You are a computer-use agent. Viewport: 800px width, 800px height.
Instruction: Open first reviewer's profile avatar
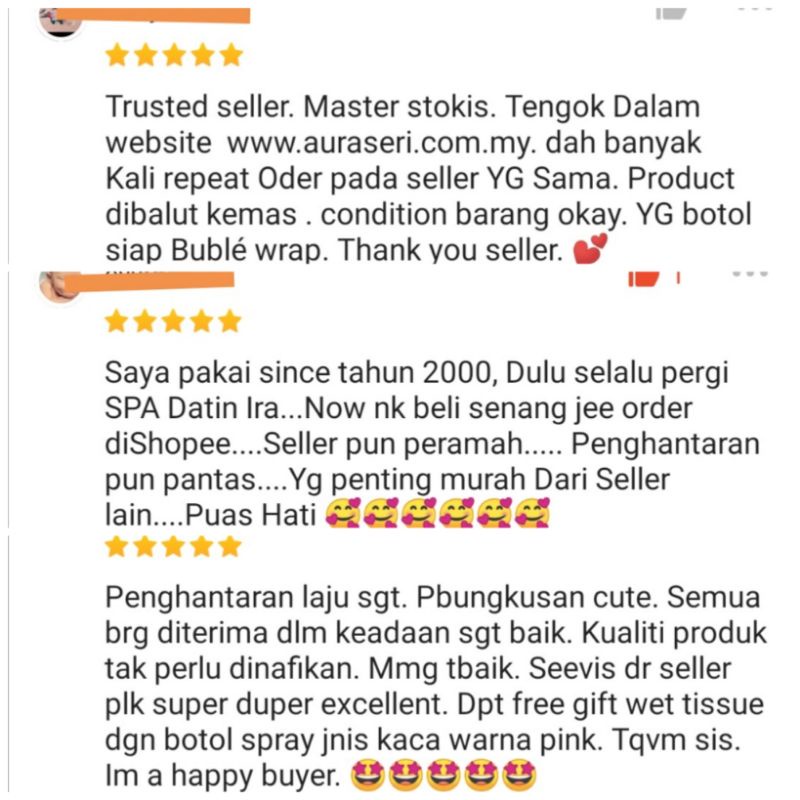(61, 23)
